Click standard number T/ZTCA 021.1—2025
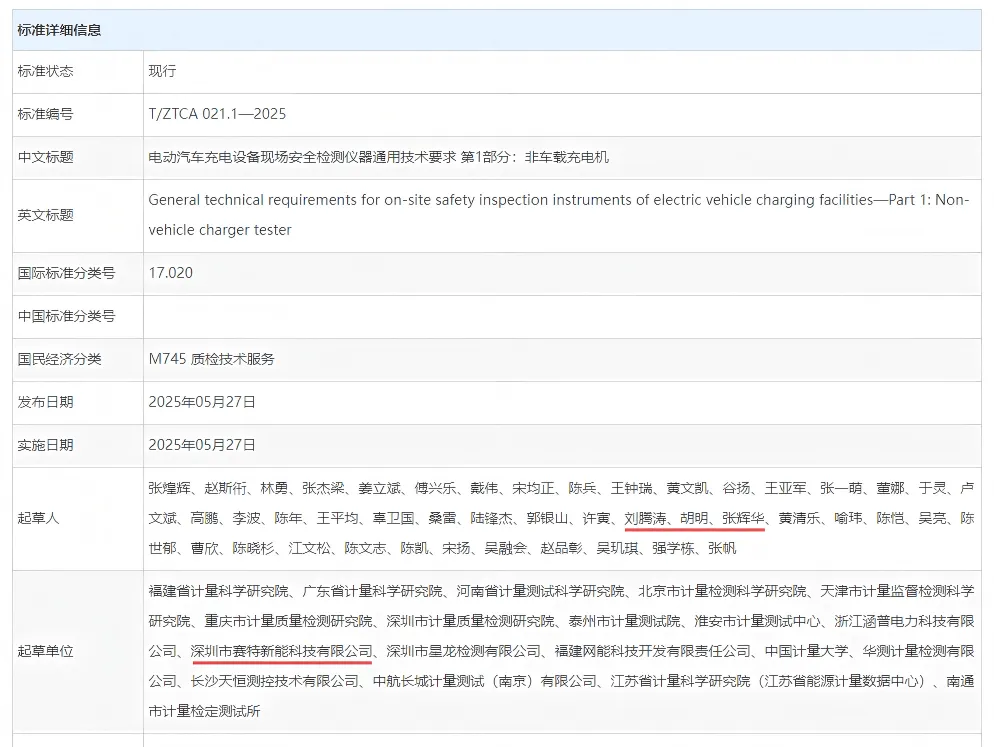This screenshot has height=747, width=994. pyautogui.click(x=217, y=114)
